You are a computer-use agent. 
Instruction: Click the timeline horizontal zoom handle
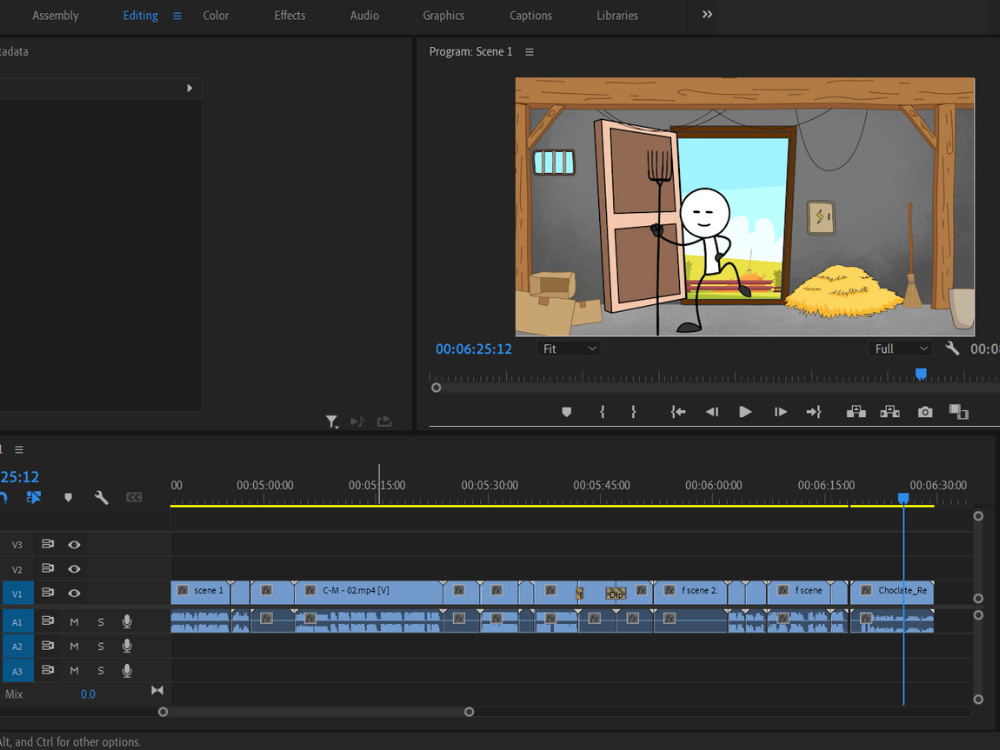coord(469,712)
